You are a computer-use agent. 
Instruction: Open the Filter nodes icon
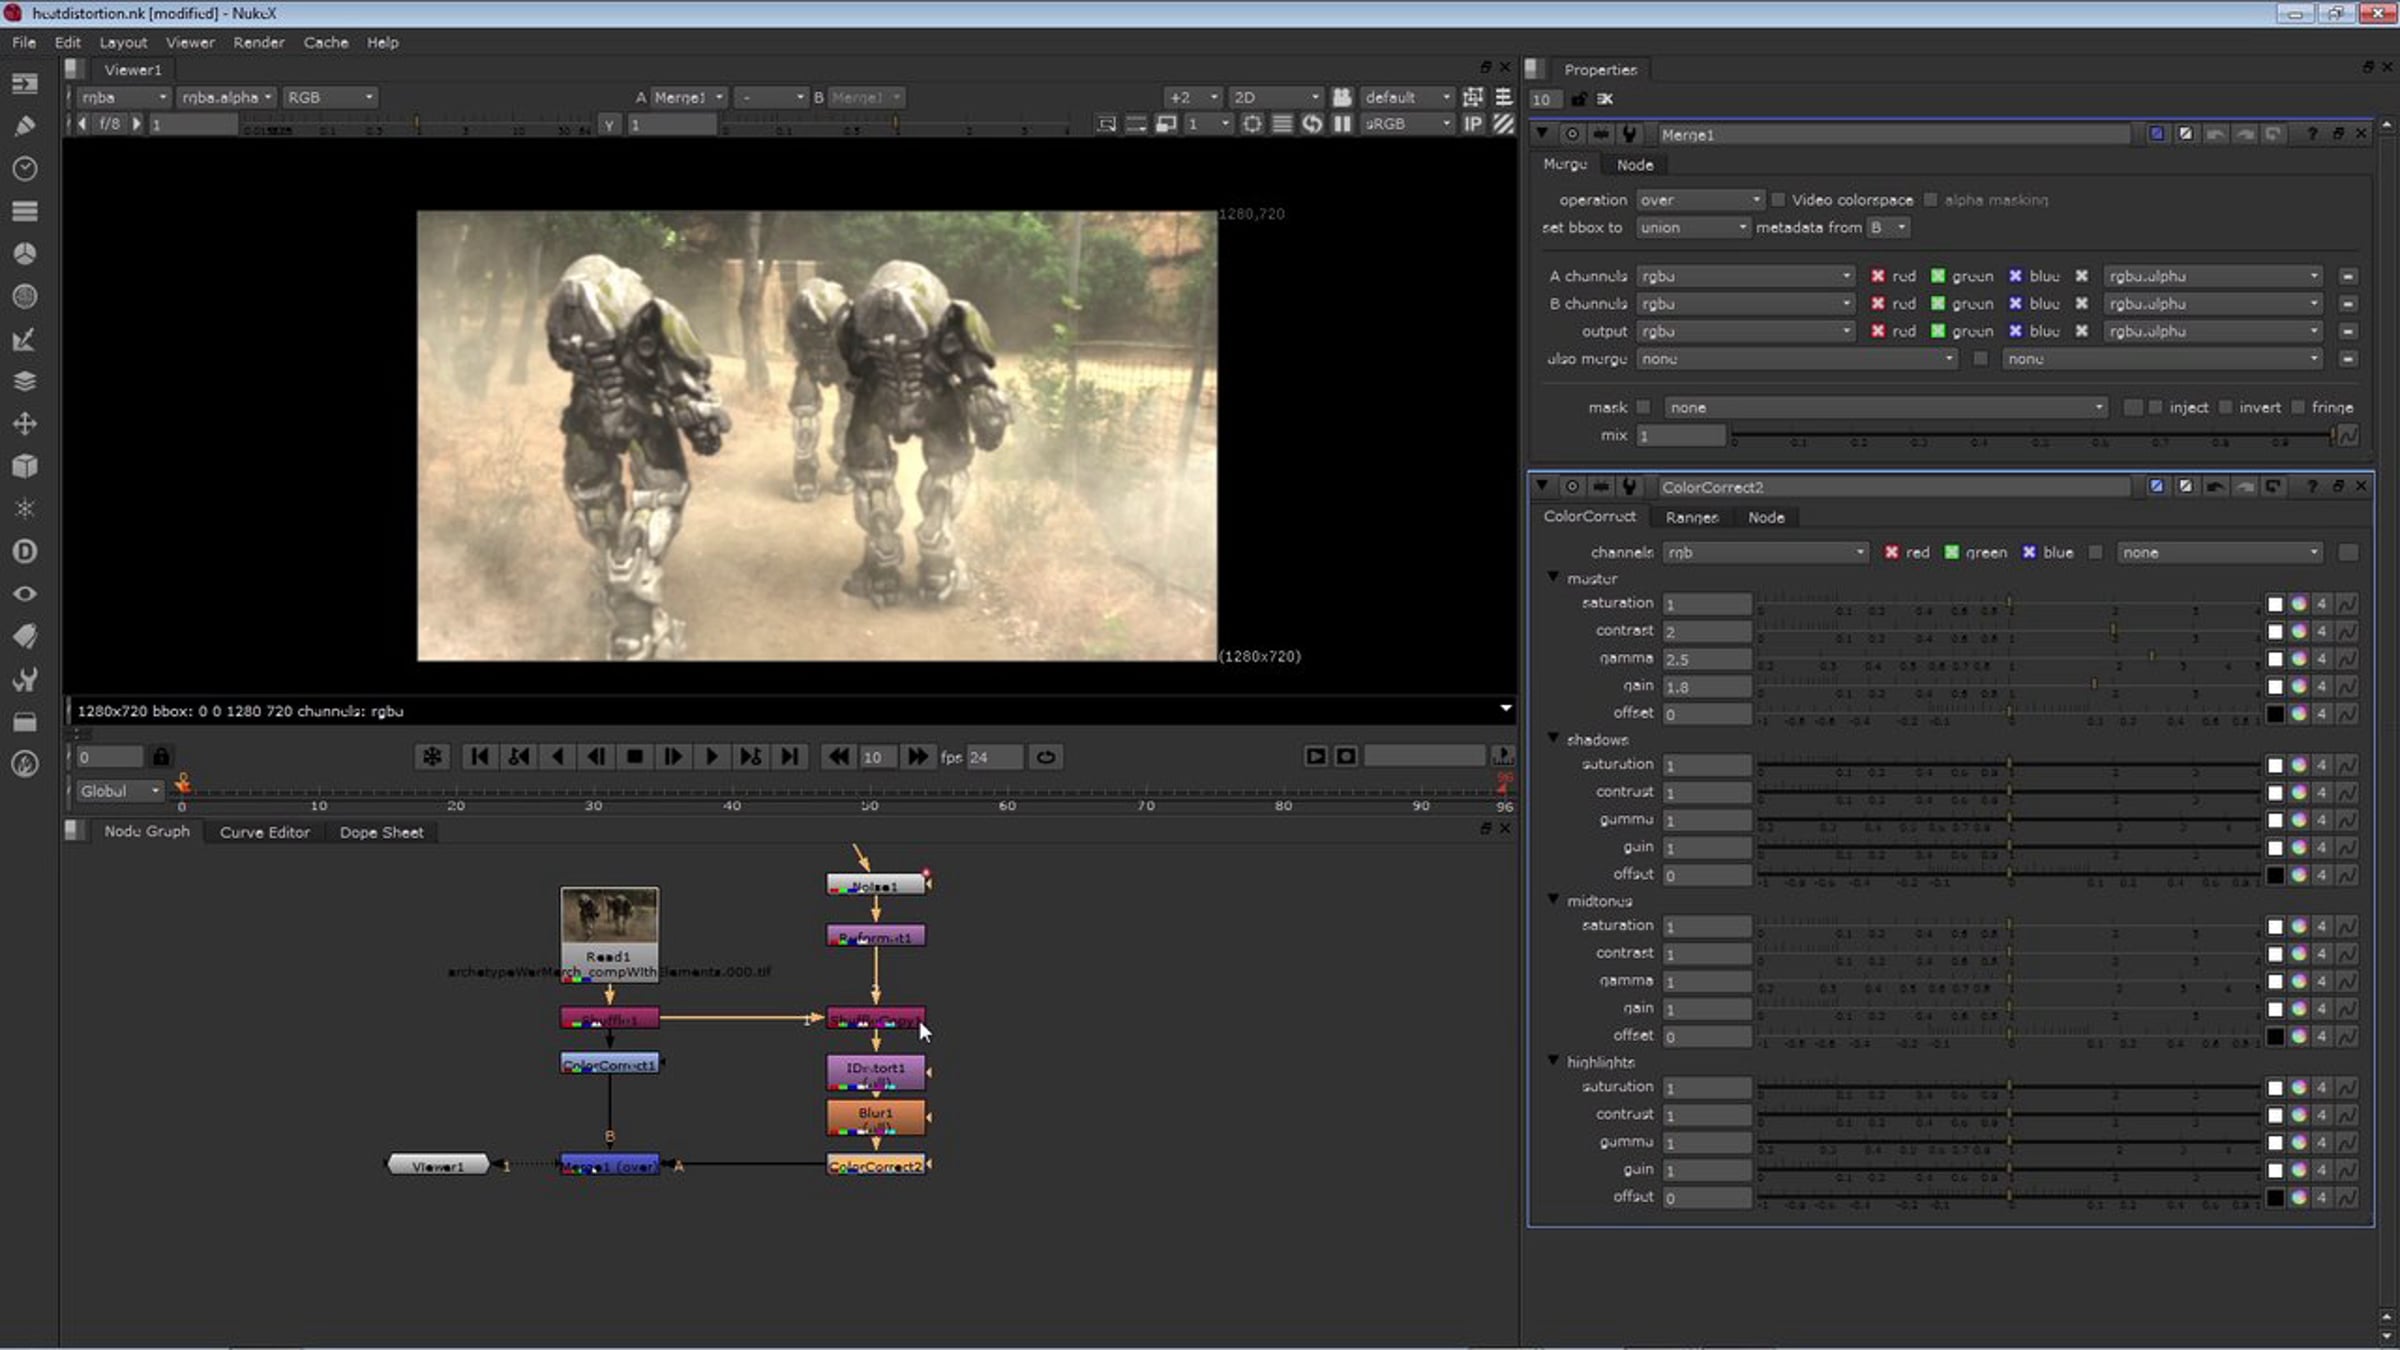(x=25, y=296)
